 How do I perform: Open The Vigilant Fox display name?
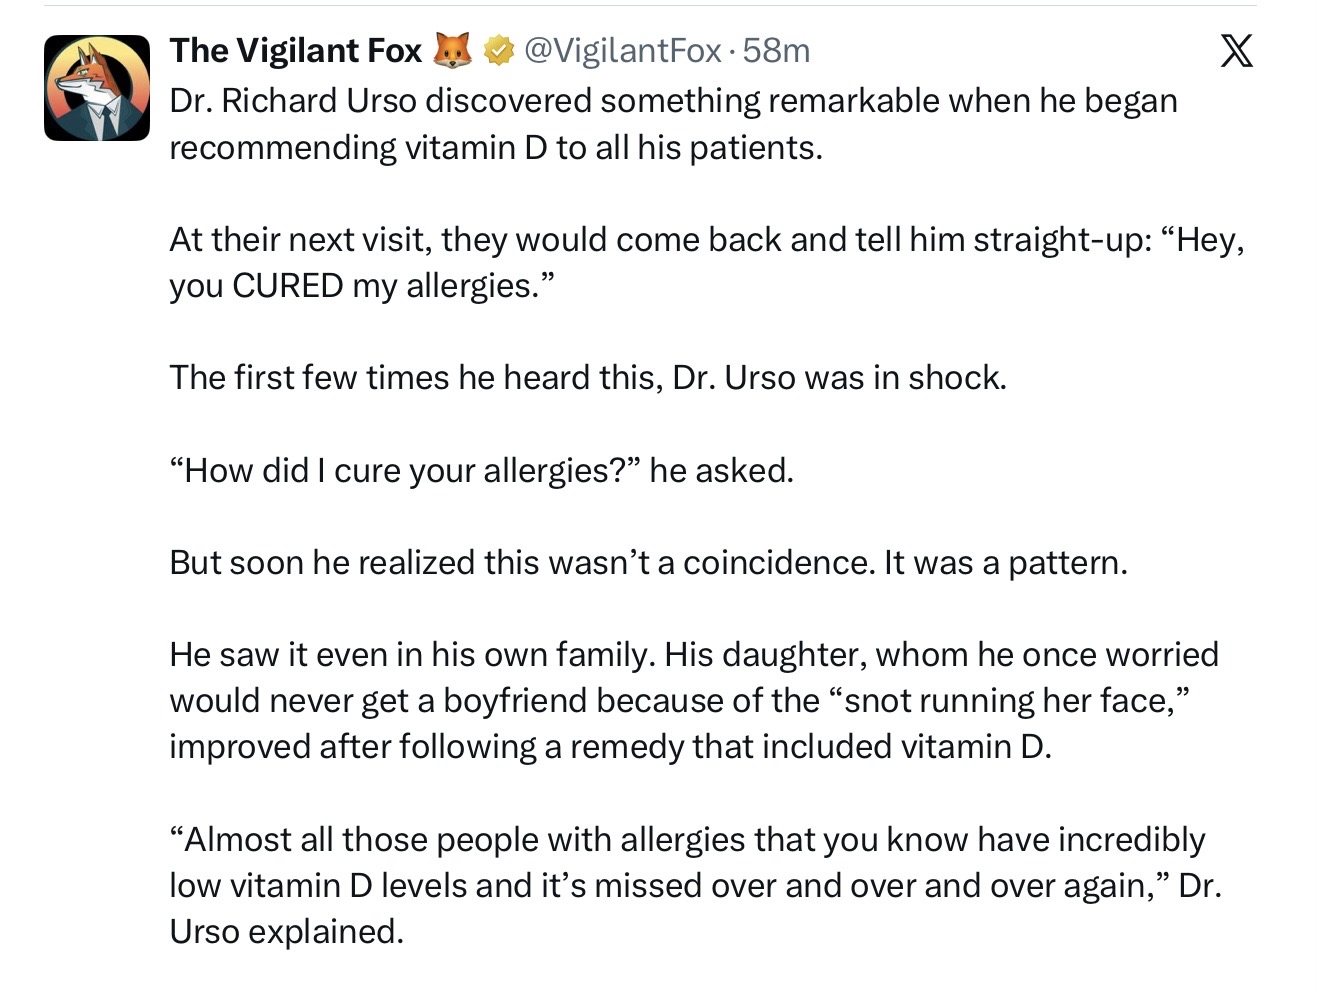[x=296, y=50]
